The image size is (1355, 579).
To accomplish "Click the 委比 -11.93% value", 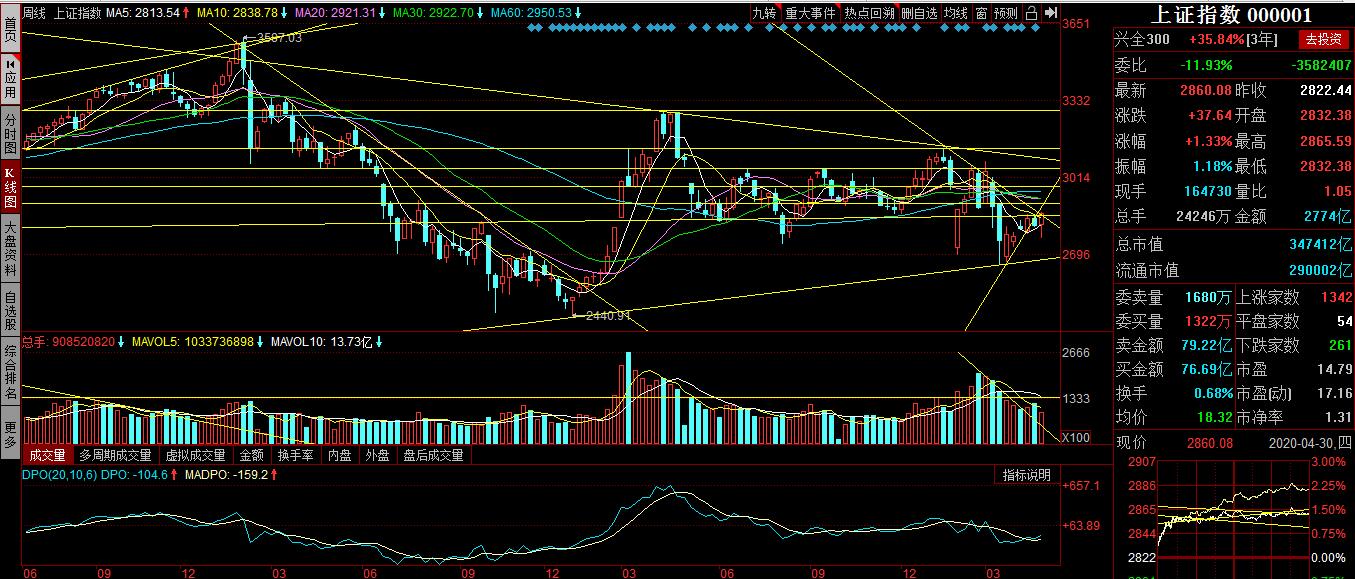I will coord(1204,65).
